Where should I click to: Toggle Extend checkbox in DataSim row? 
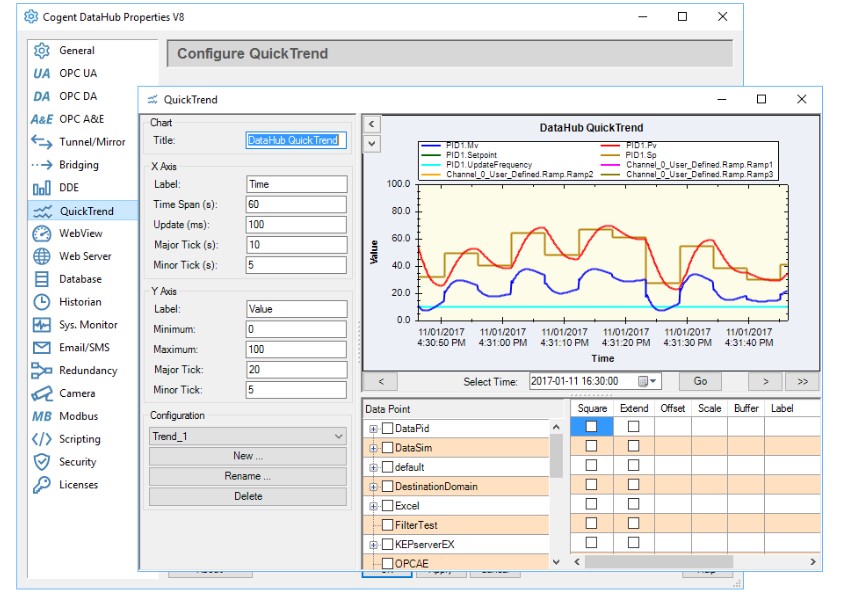[633, 446]
